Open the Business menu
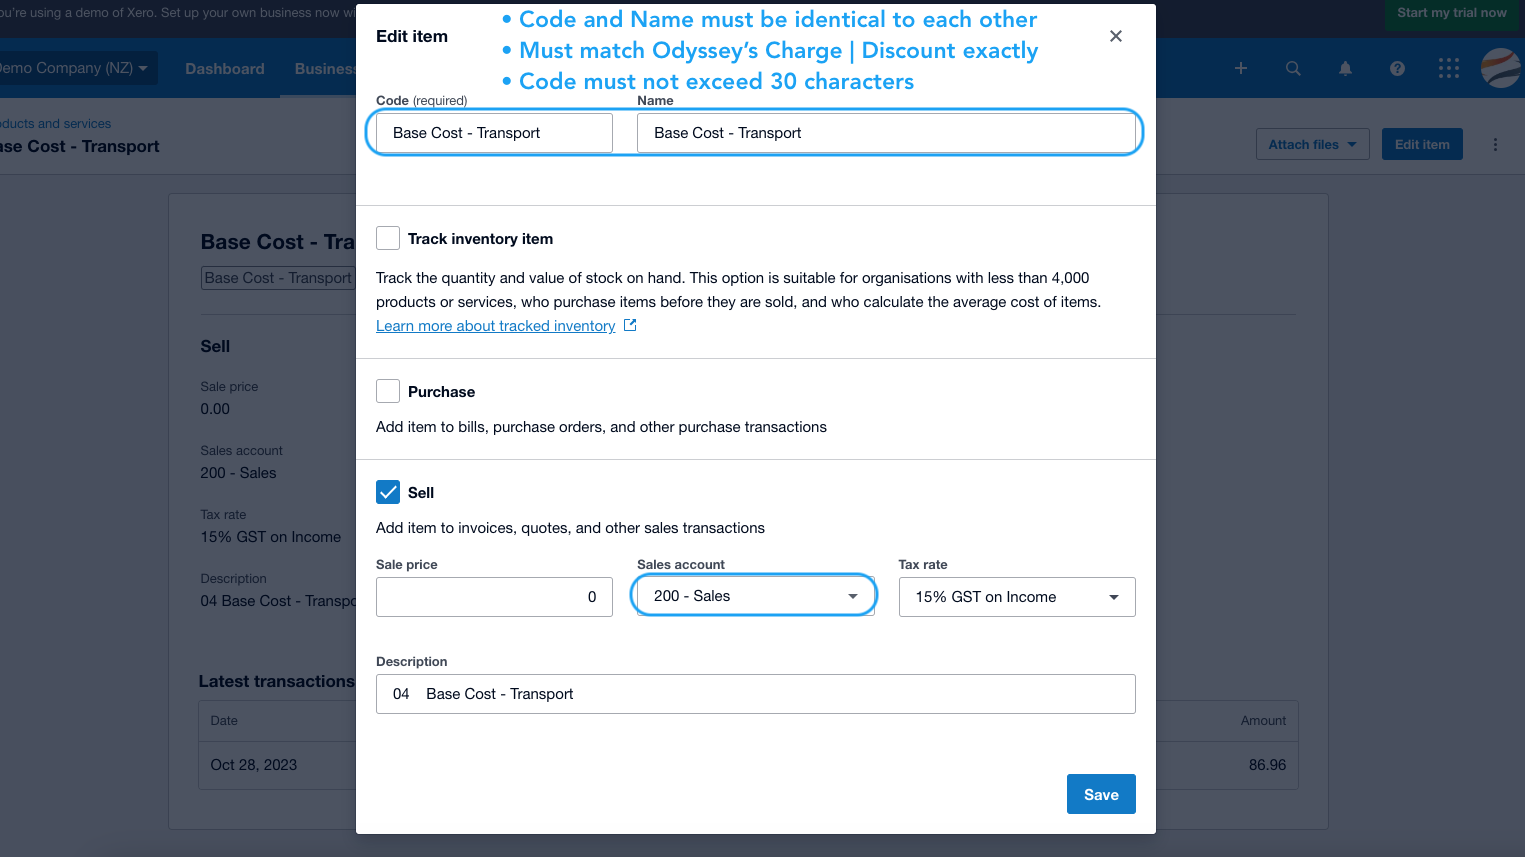The image size is (1525, 857). [x=325, y=68]
